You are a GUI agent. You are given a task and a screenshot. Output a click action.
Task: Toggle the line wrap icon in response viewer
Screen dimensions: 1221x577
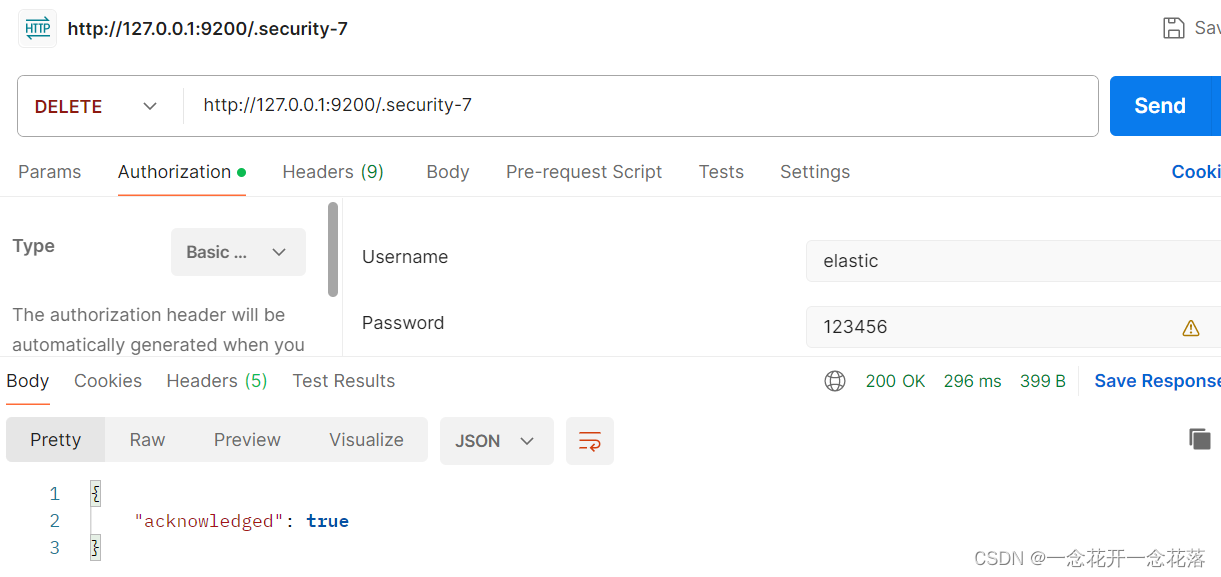click(x=589, y=440)
